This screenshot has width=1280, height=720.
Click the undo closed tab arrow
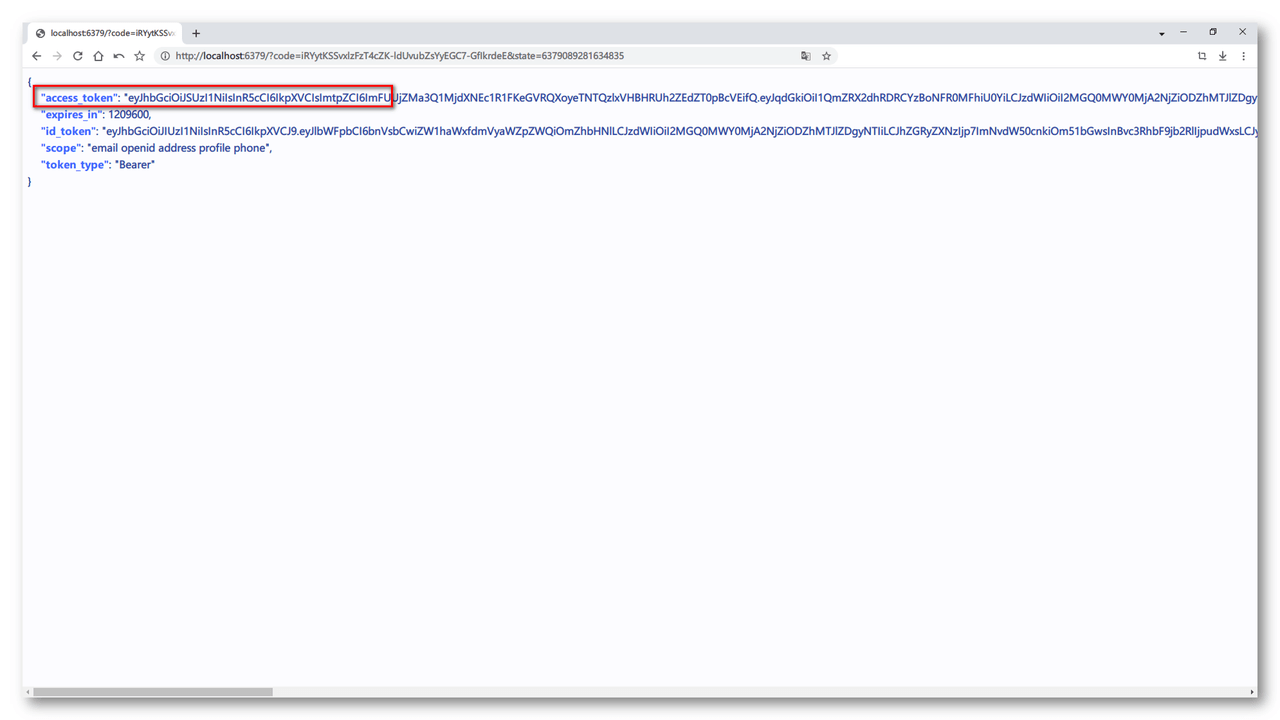119,56
